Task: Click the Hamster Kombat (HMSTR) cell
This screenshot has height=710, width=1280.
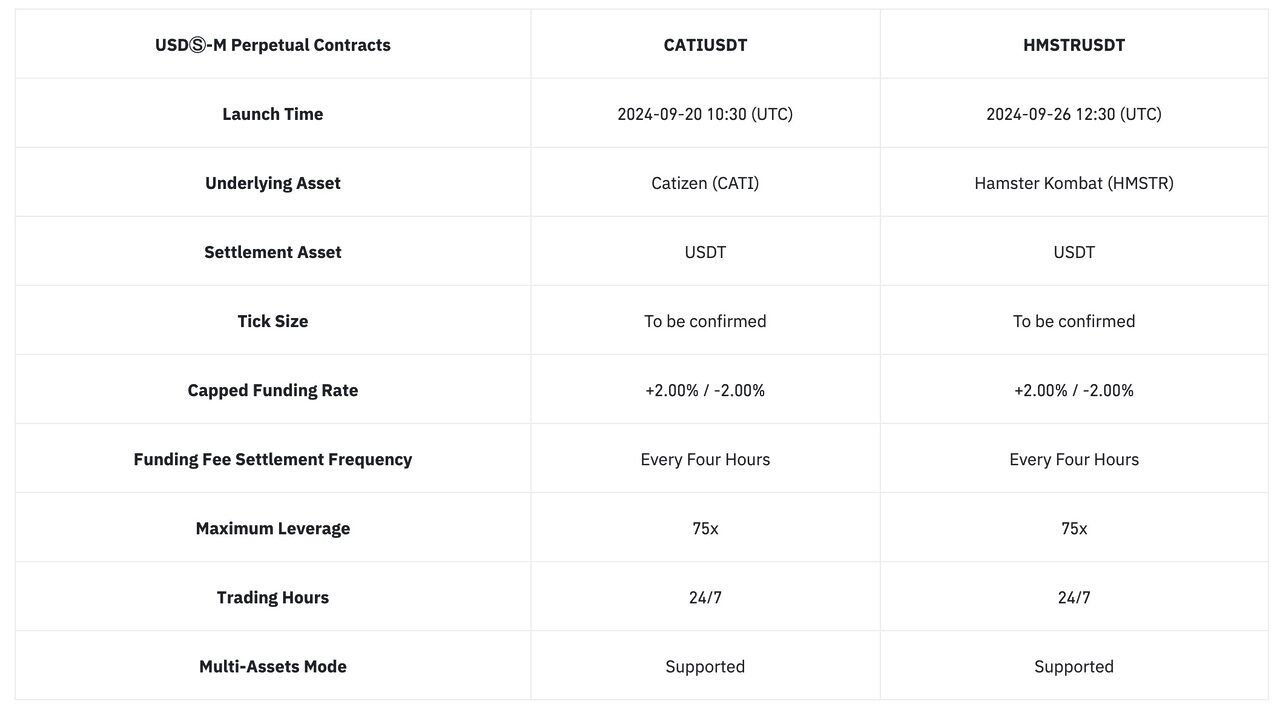Action: pyautogui.click(x=1074, y=183)
